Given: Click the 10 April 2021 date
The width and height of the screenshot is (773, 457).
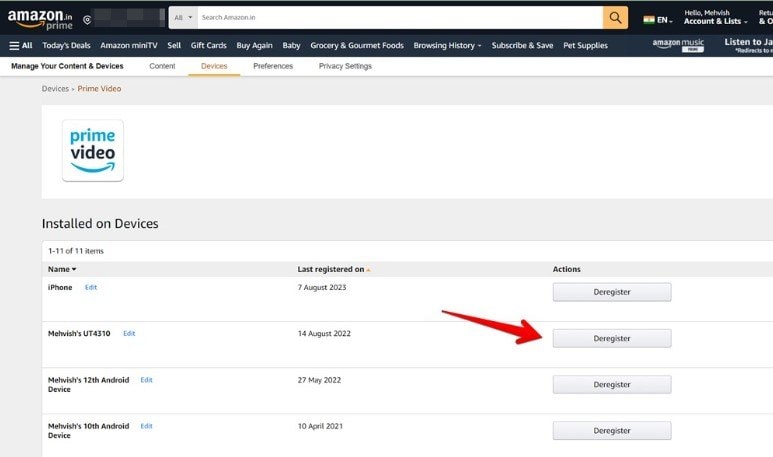Looking at the screenshot, I should [x=320, y=426].
